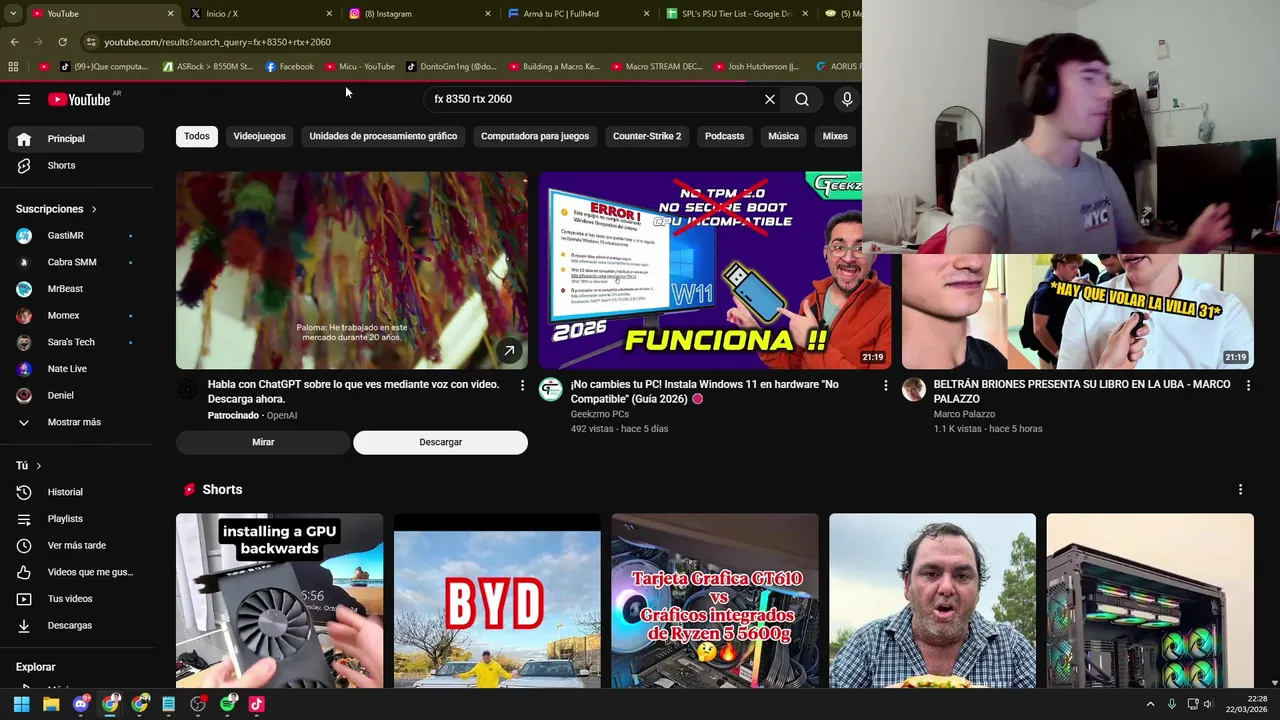Open the Windows Start menu
Screen dimensions: 1280x720
(21, 704)
